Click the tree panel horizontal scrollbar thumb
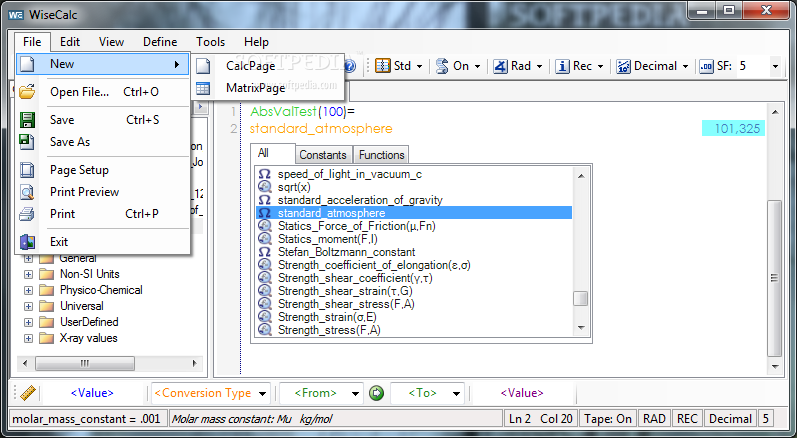Image resolution: width=797 pixels, height=438 pixels. coord(85,363)
